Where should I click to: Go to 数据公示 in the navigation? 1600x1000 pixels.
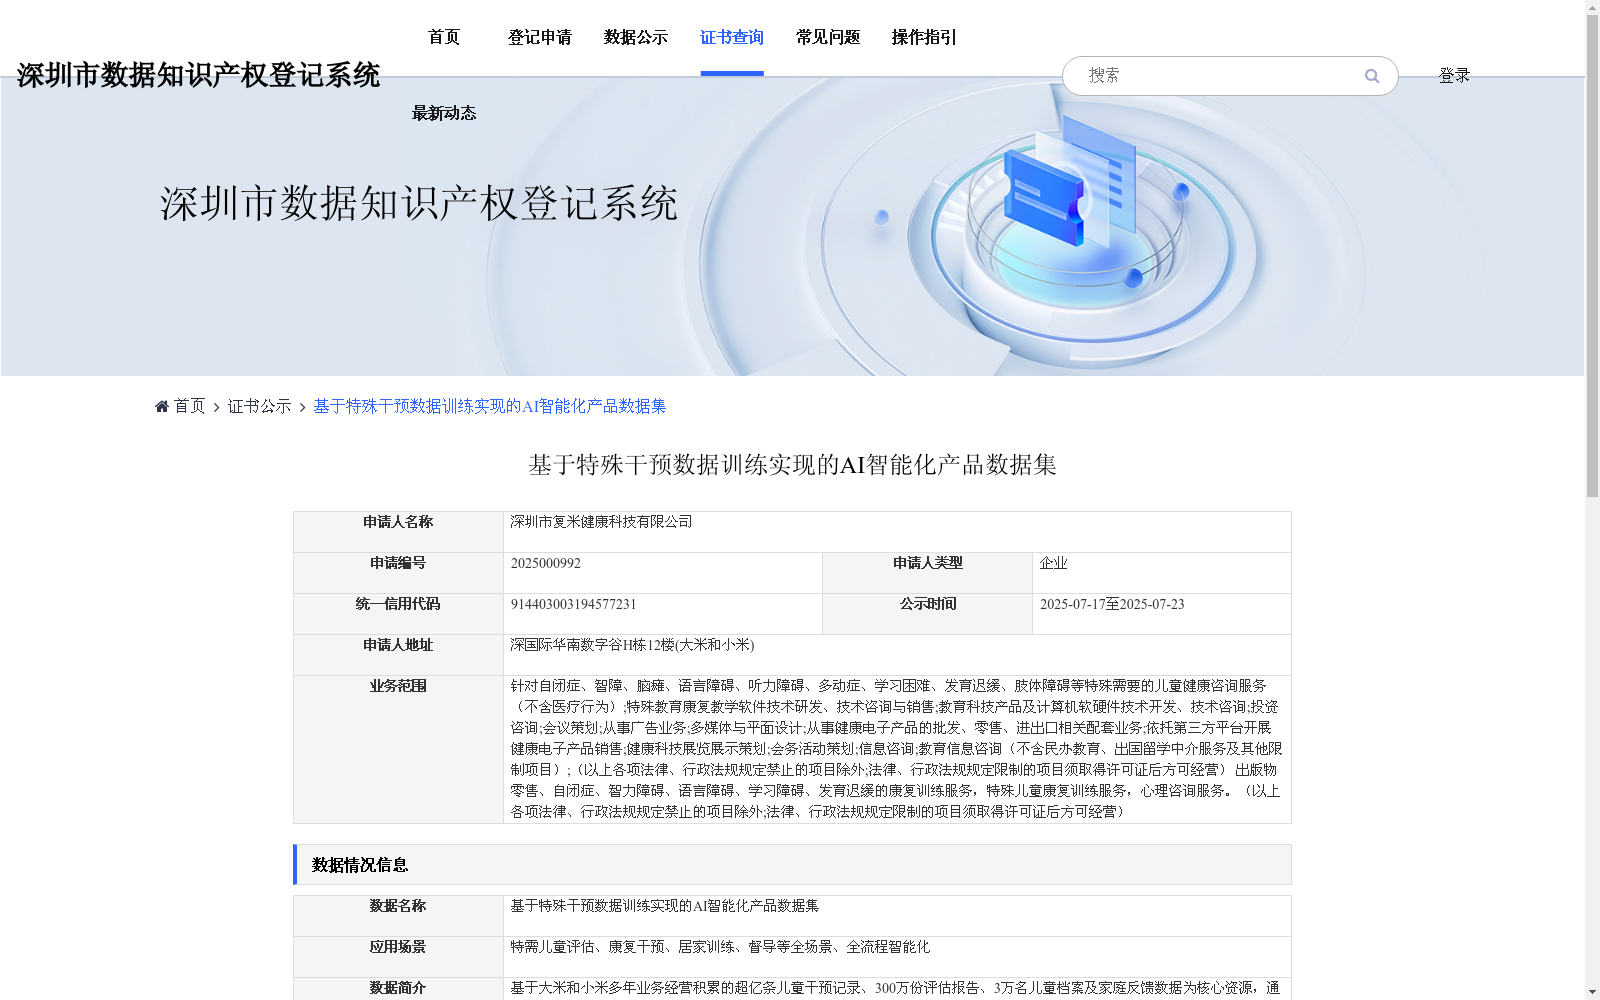636,37
